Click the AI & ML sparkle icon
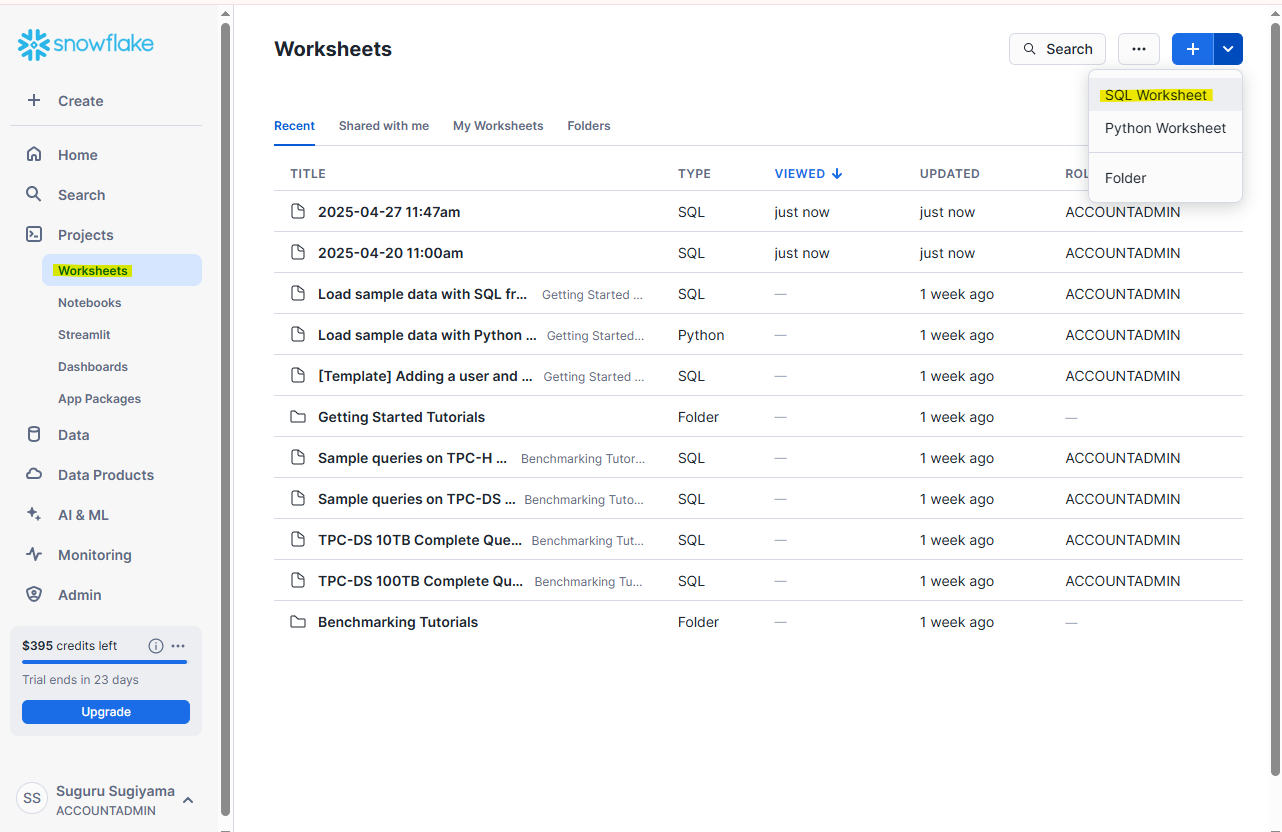 34,514
